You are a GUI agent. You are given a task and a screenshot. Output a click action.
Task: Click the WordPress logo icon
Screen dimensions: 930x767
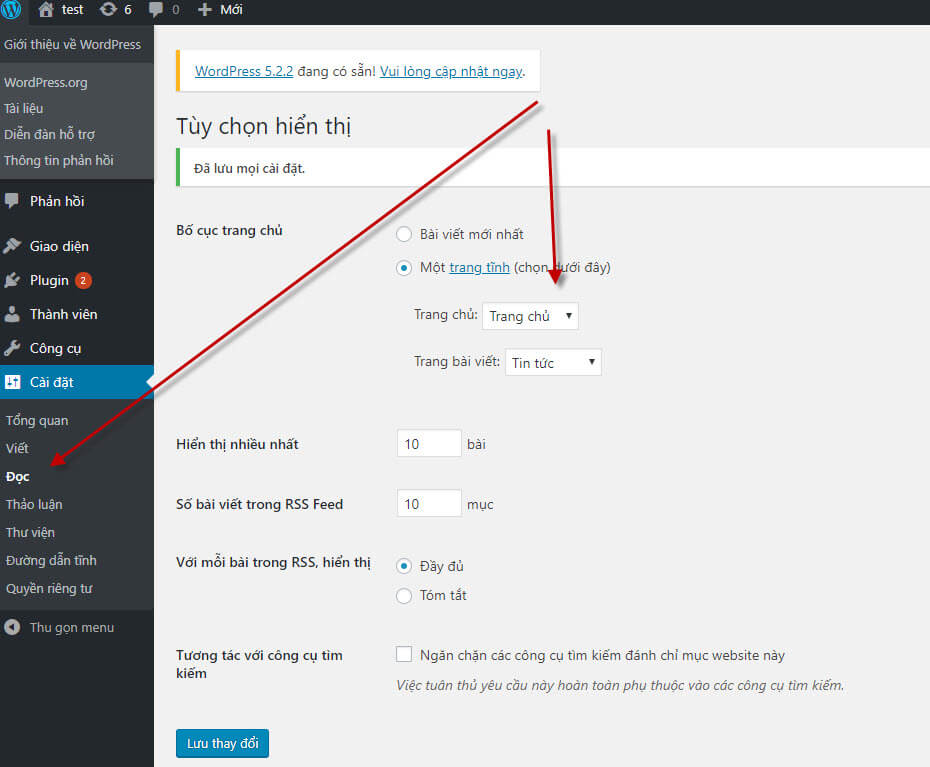tap(12, 10)
